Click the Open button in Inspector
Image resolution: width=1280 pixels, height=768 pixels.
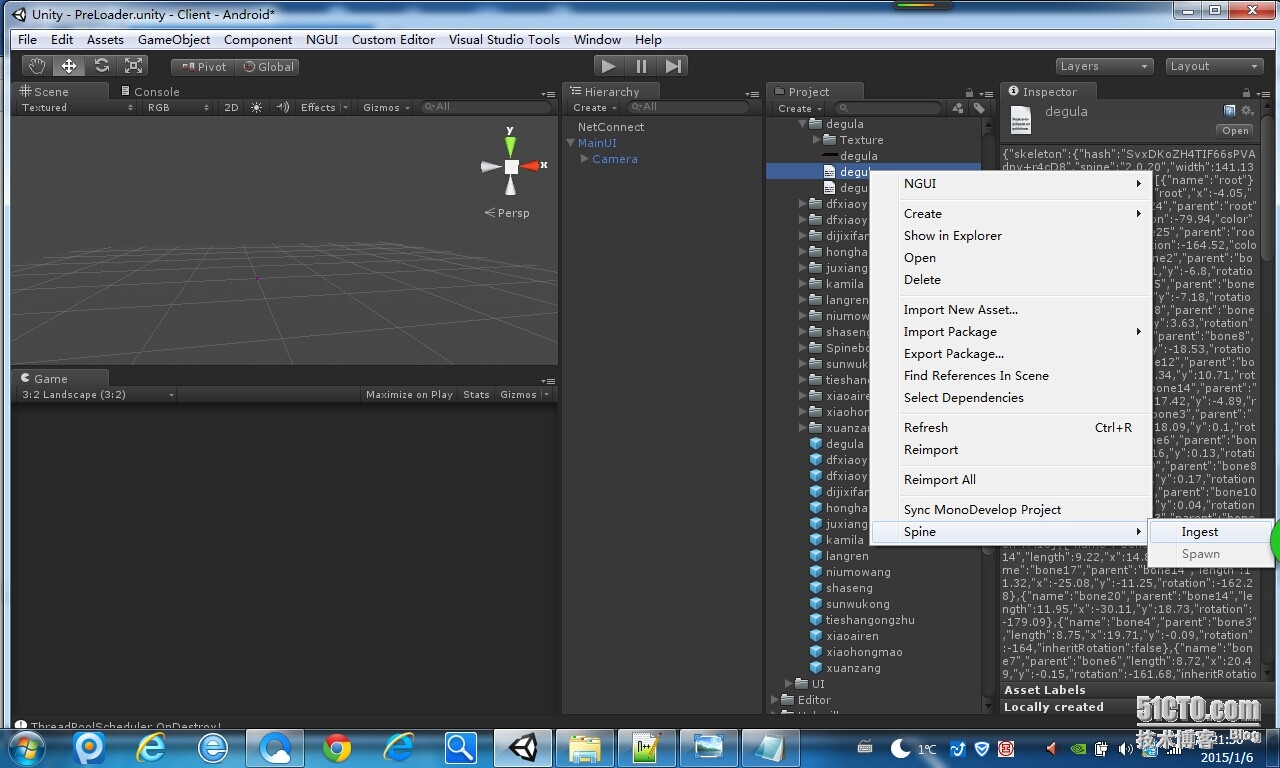(1235, 130)
